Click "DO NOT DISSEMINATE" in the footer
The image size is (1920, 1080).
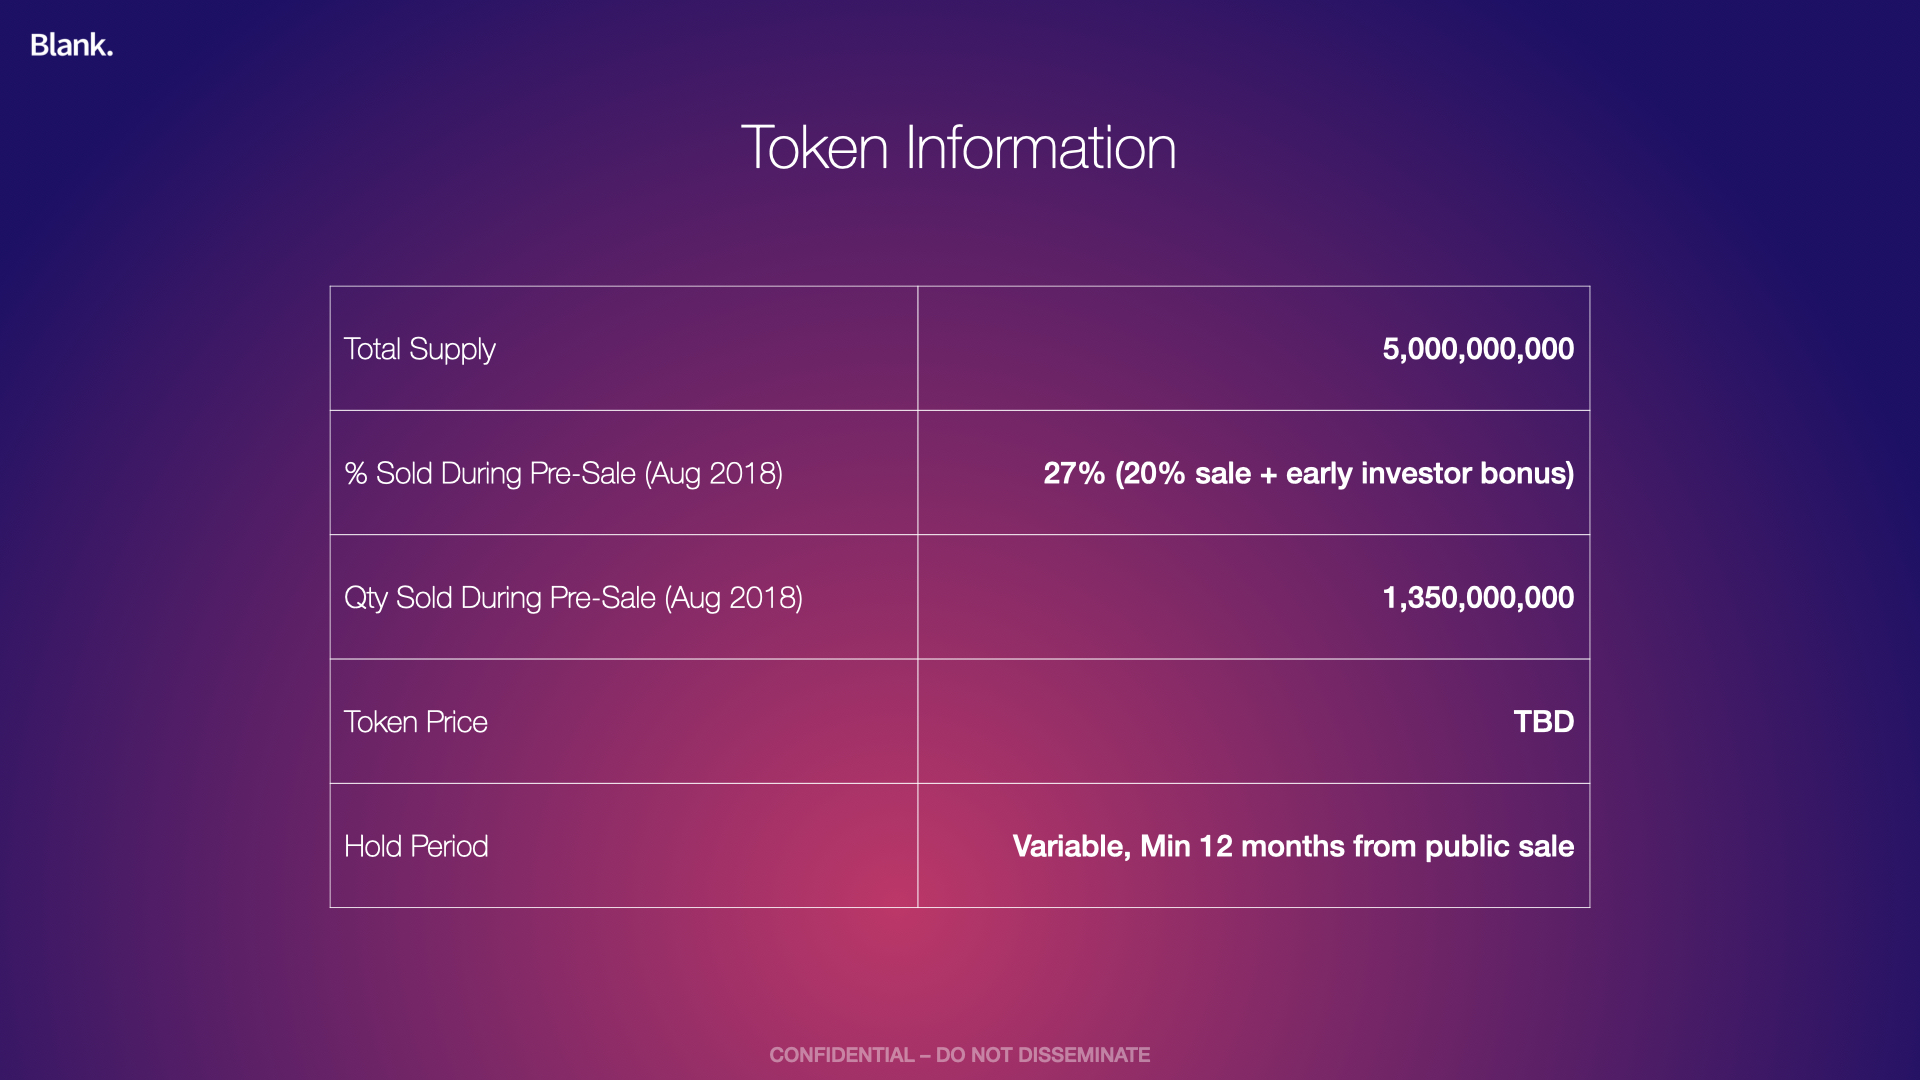pos(1042,1055)
